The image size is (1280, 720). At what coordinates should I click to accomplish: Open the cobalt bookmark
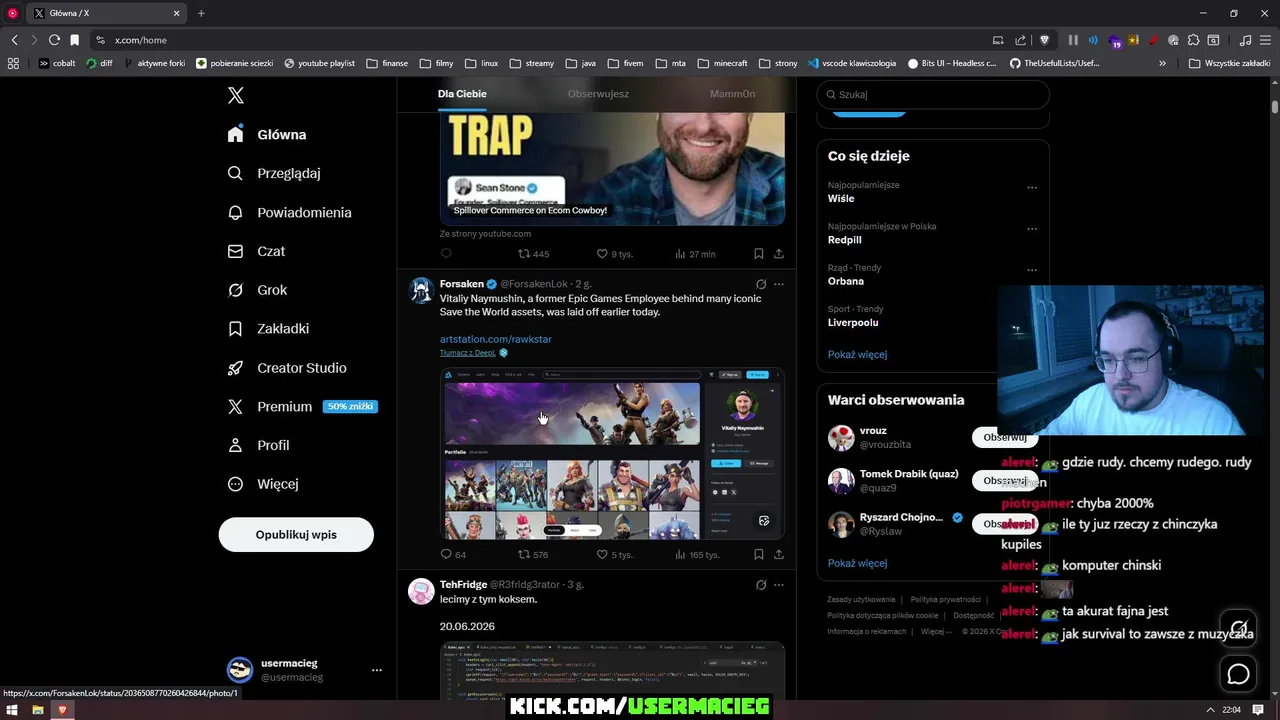click(x=57, y=63)
